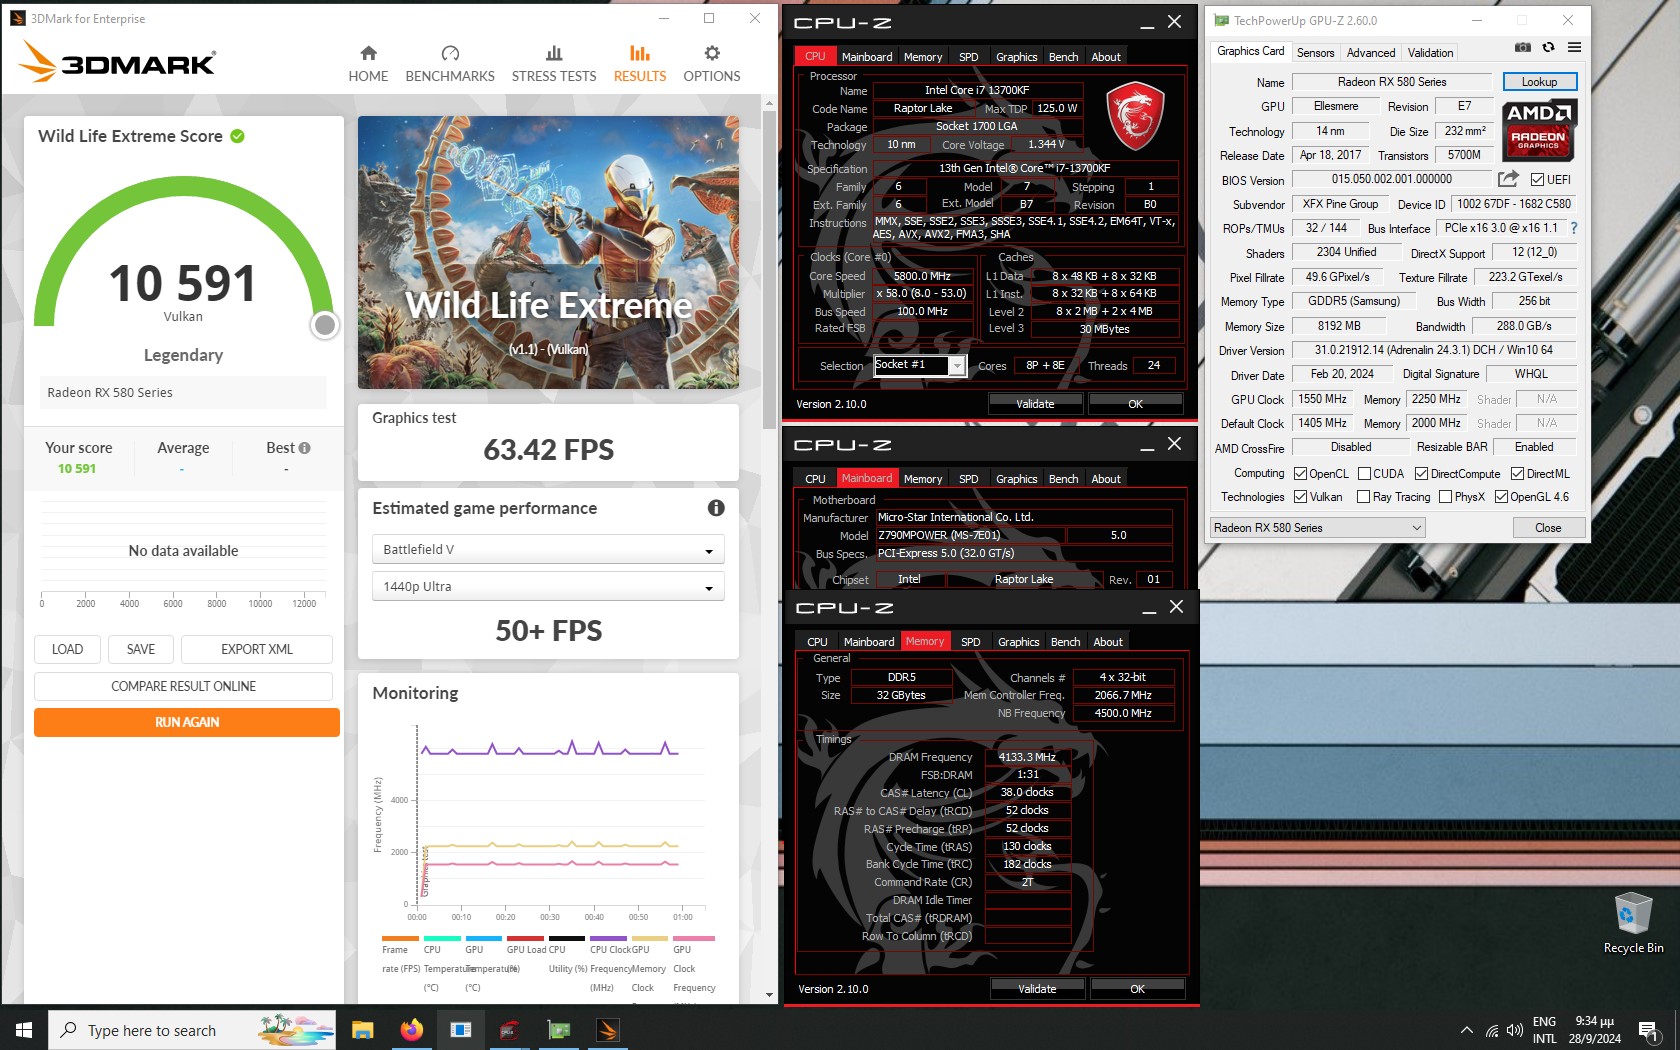Click the Save result button
Viewport: 1680px width, 1050px height.
click(141, 649)
